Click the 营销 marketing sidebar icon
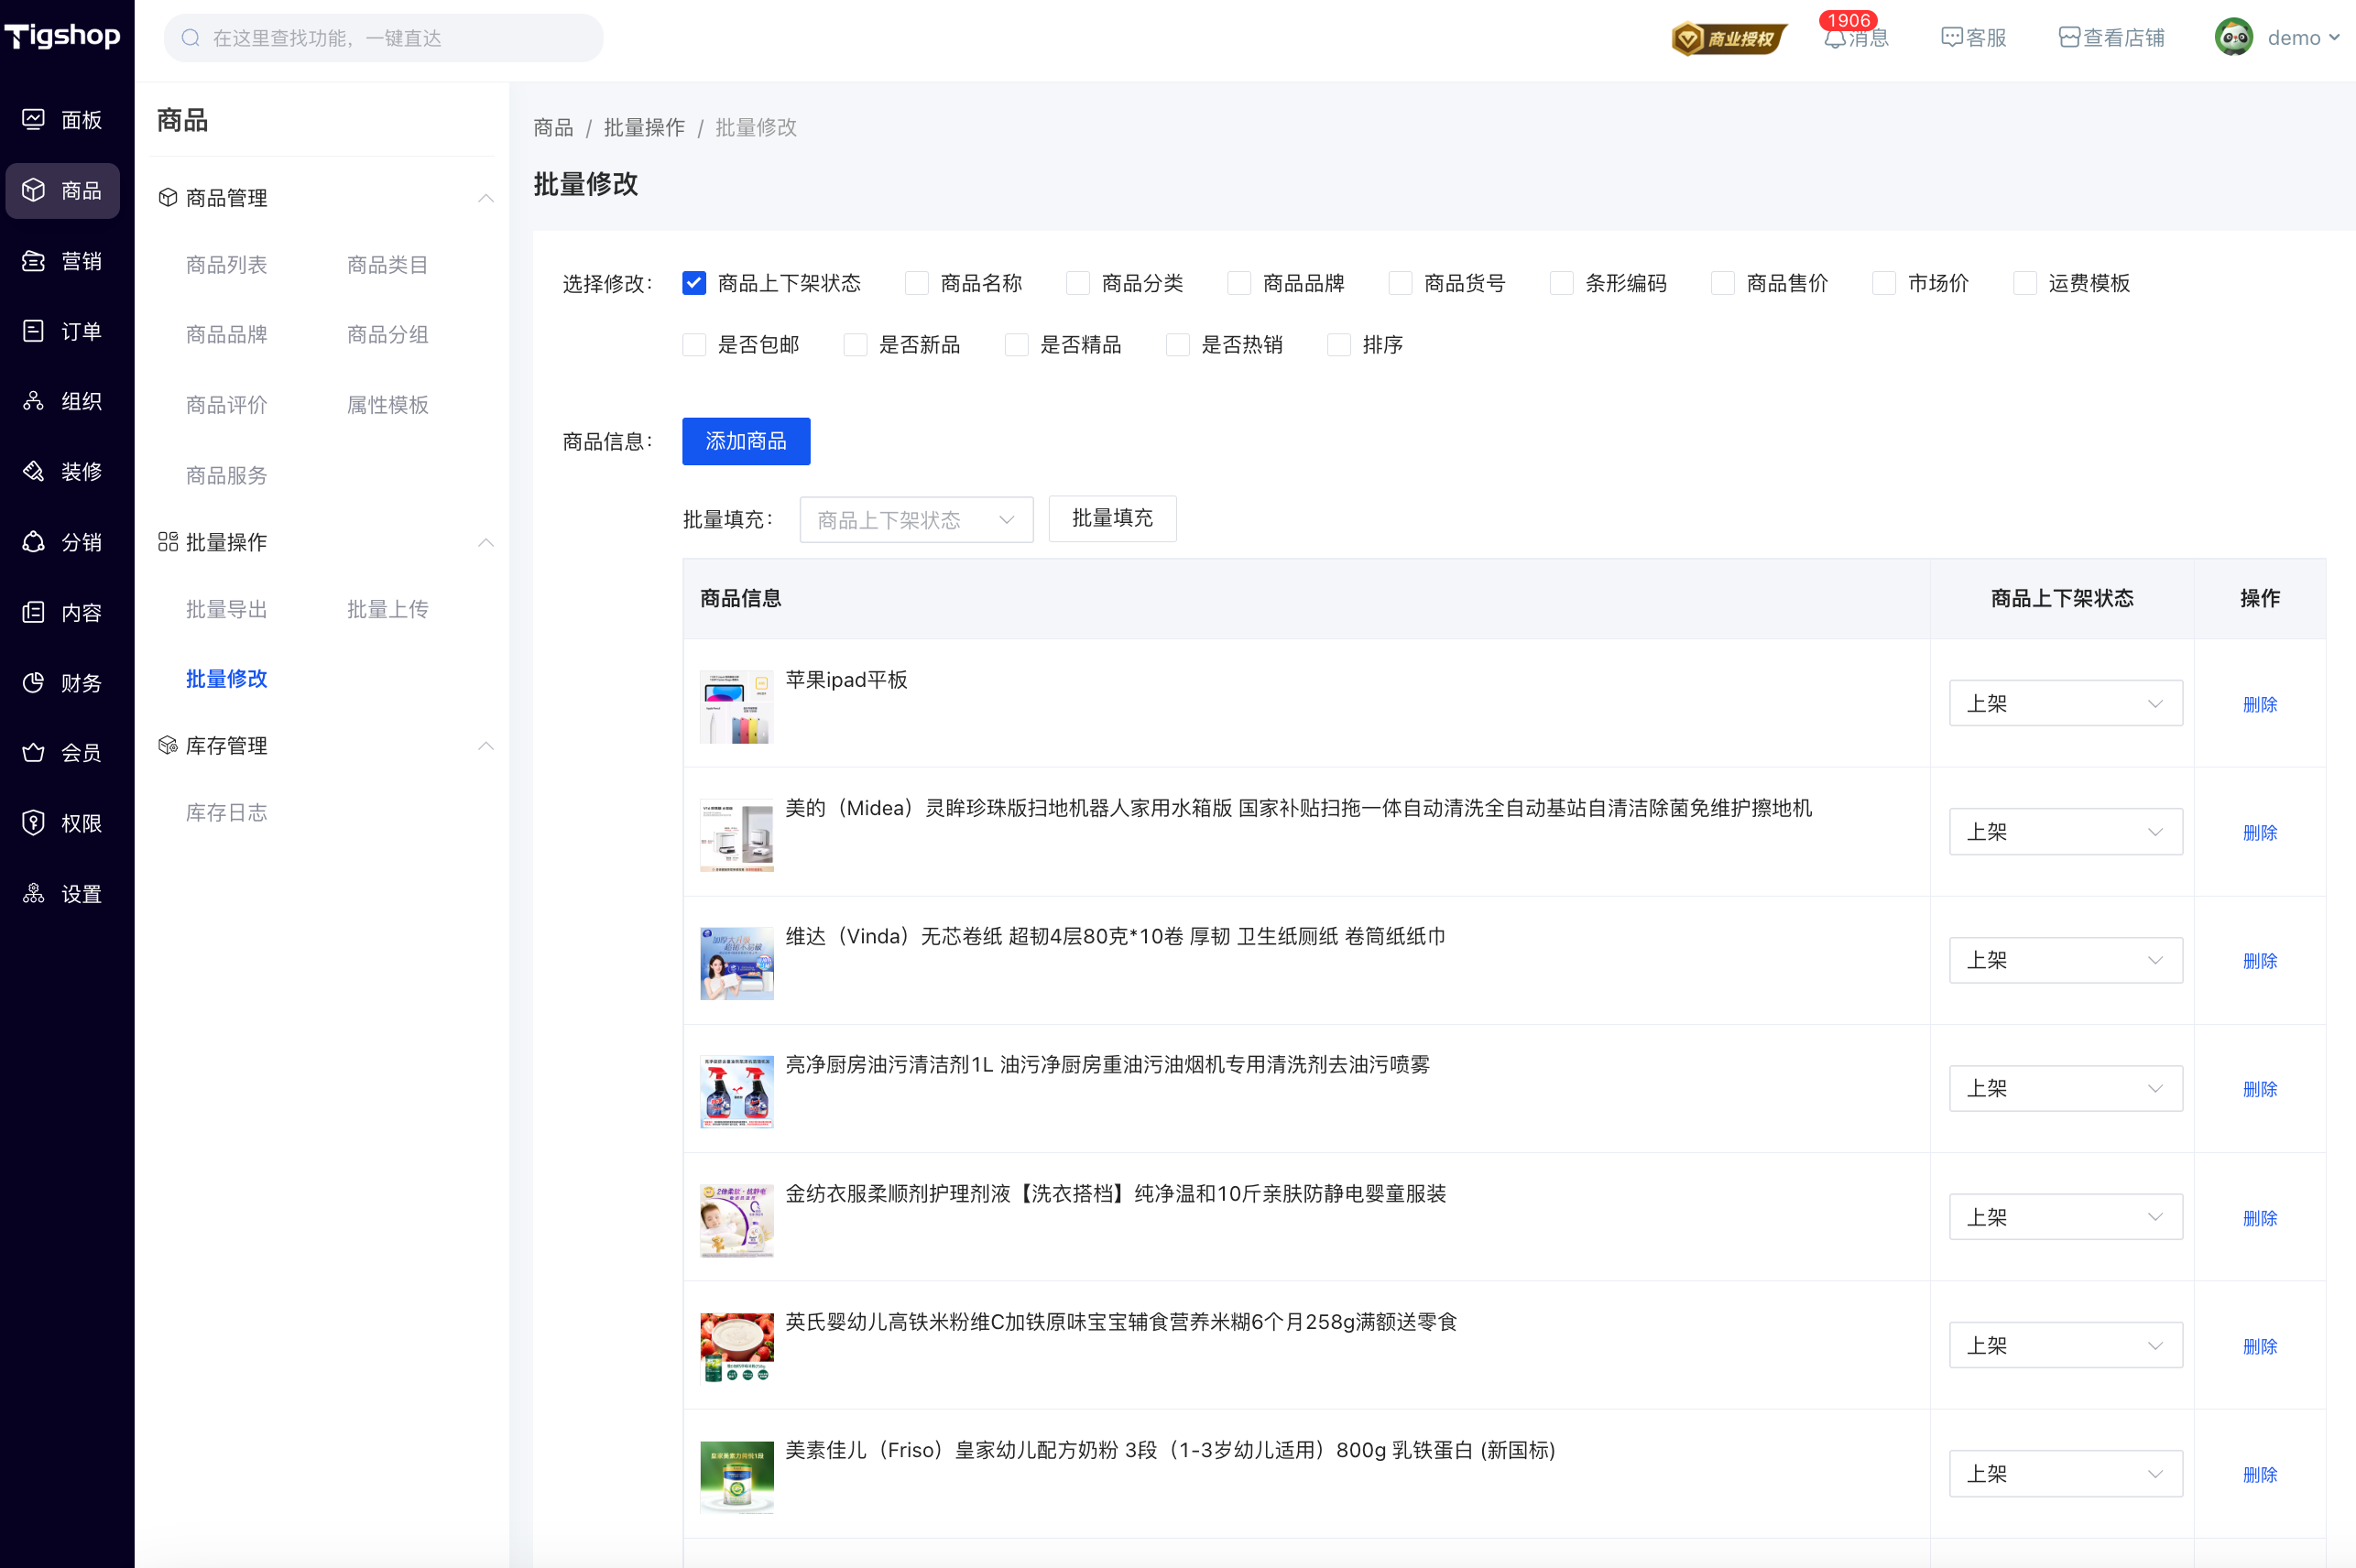Image resolution: width=2356 pixels, height=1568 pixels. click(34, 261)
